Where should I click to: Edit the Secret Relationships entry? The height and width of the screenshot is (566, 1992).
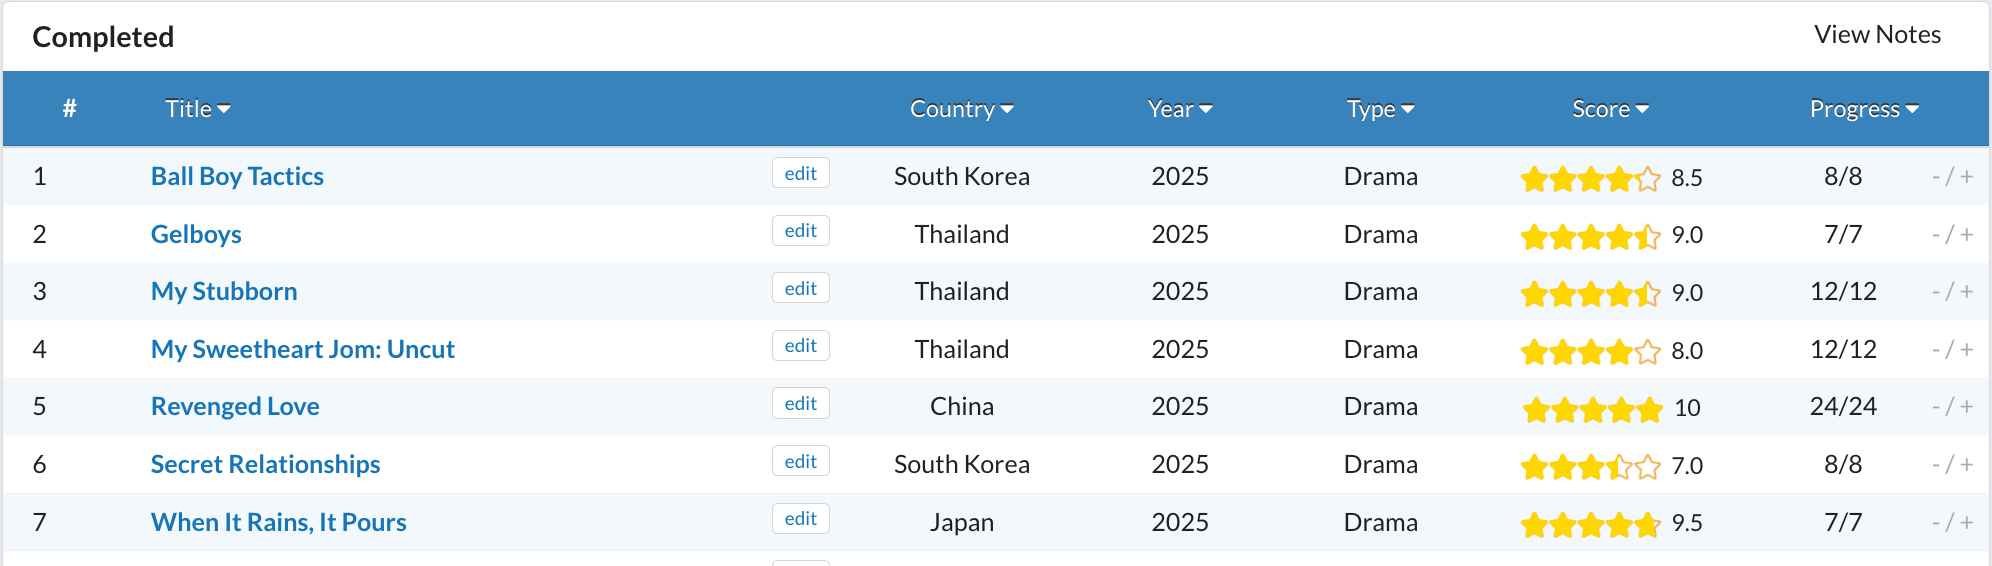[x=800, y=462]
